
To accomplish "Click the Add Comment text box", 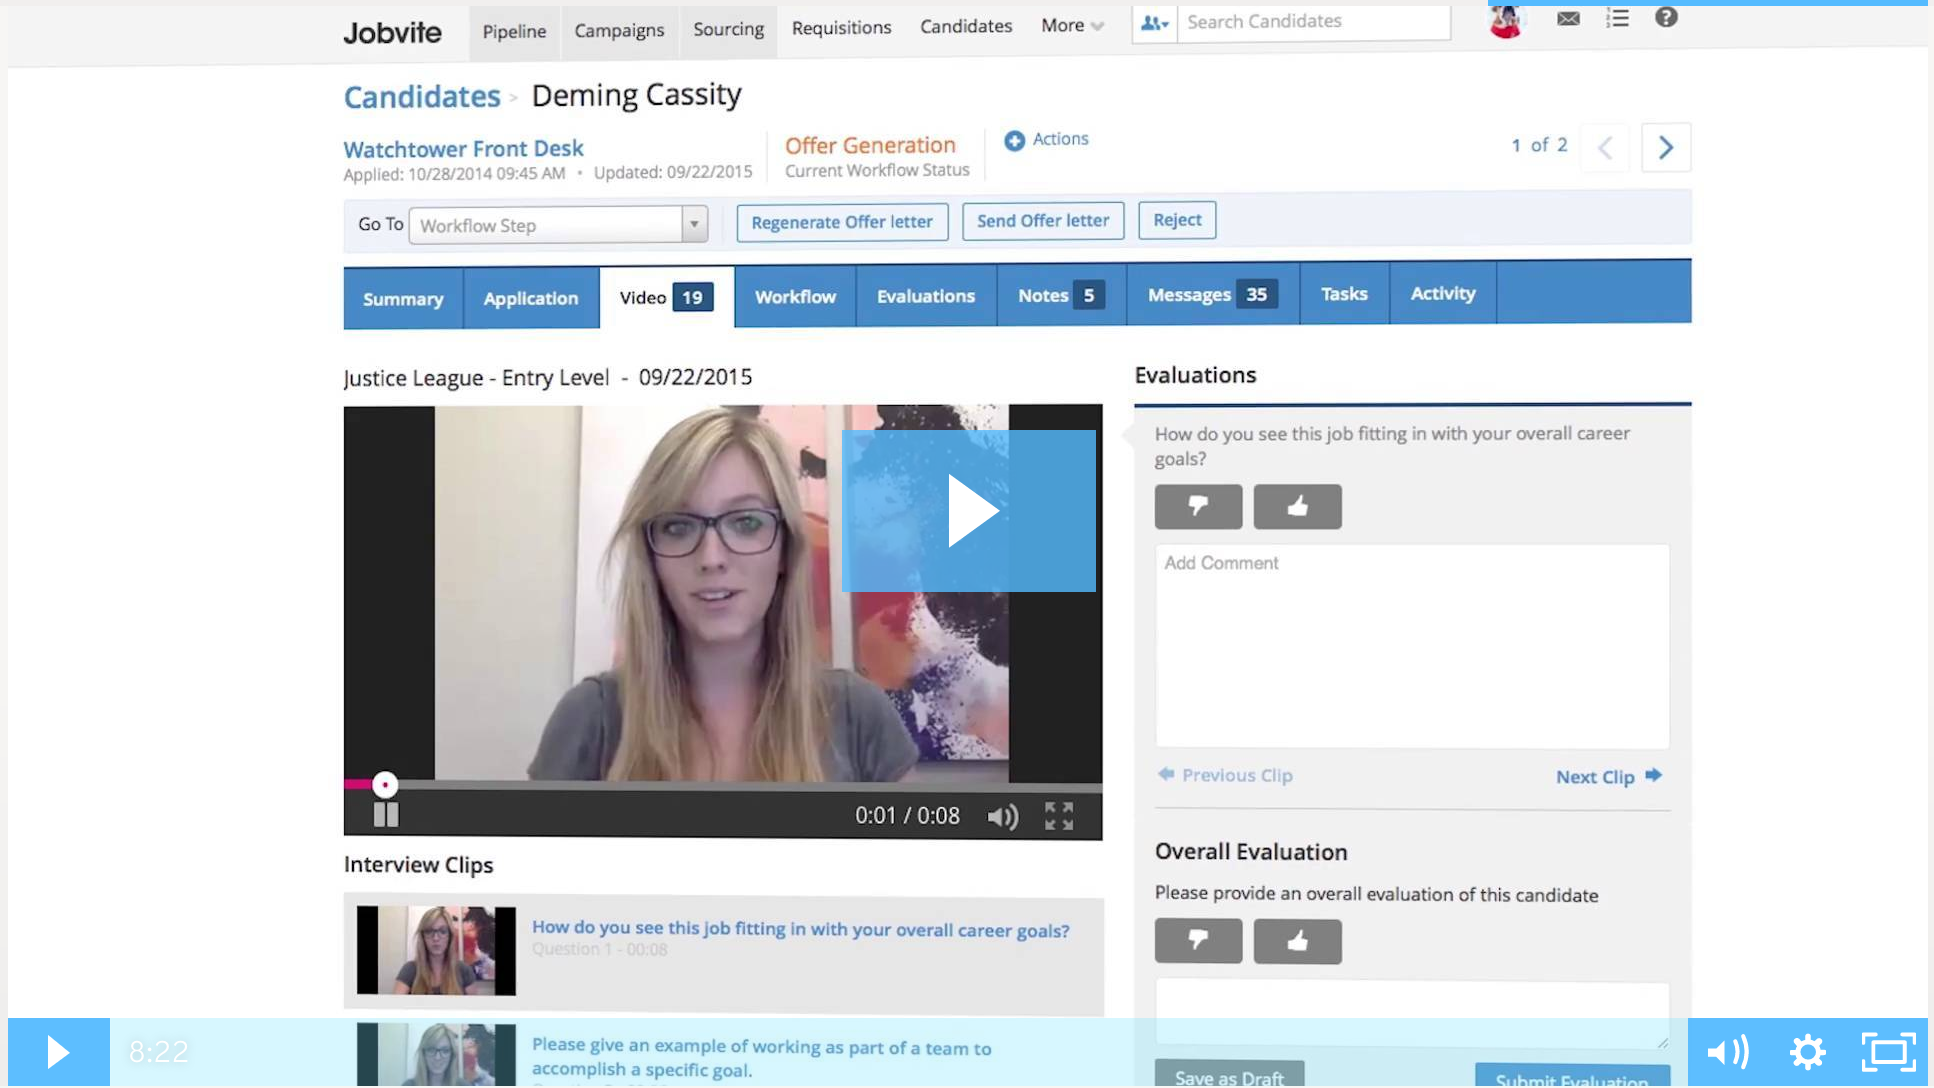I will [1412, 646].
